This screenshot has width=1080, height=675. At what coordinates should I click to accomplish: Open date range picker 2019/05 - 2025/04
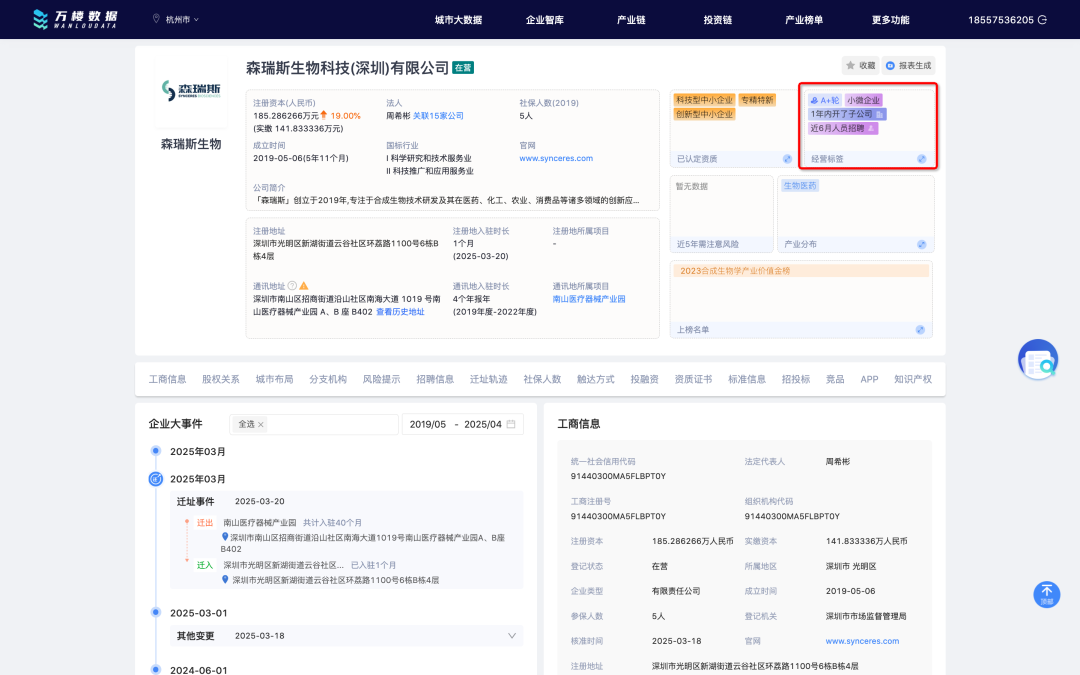[463, 424]
